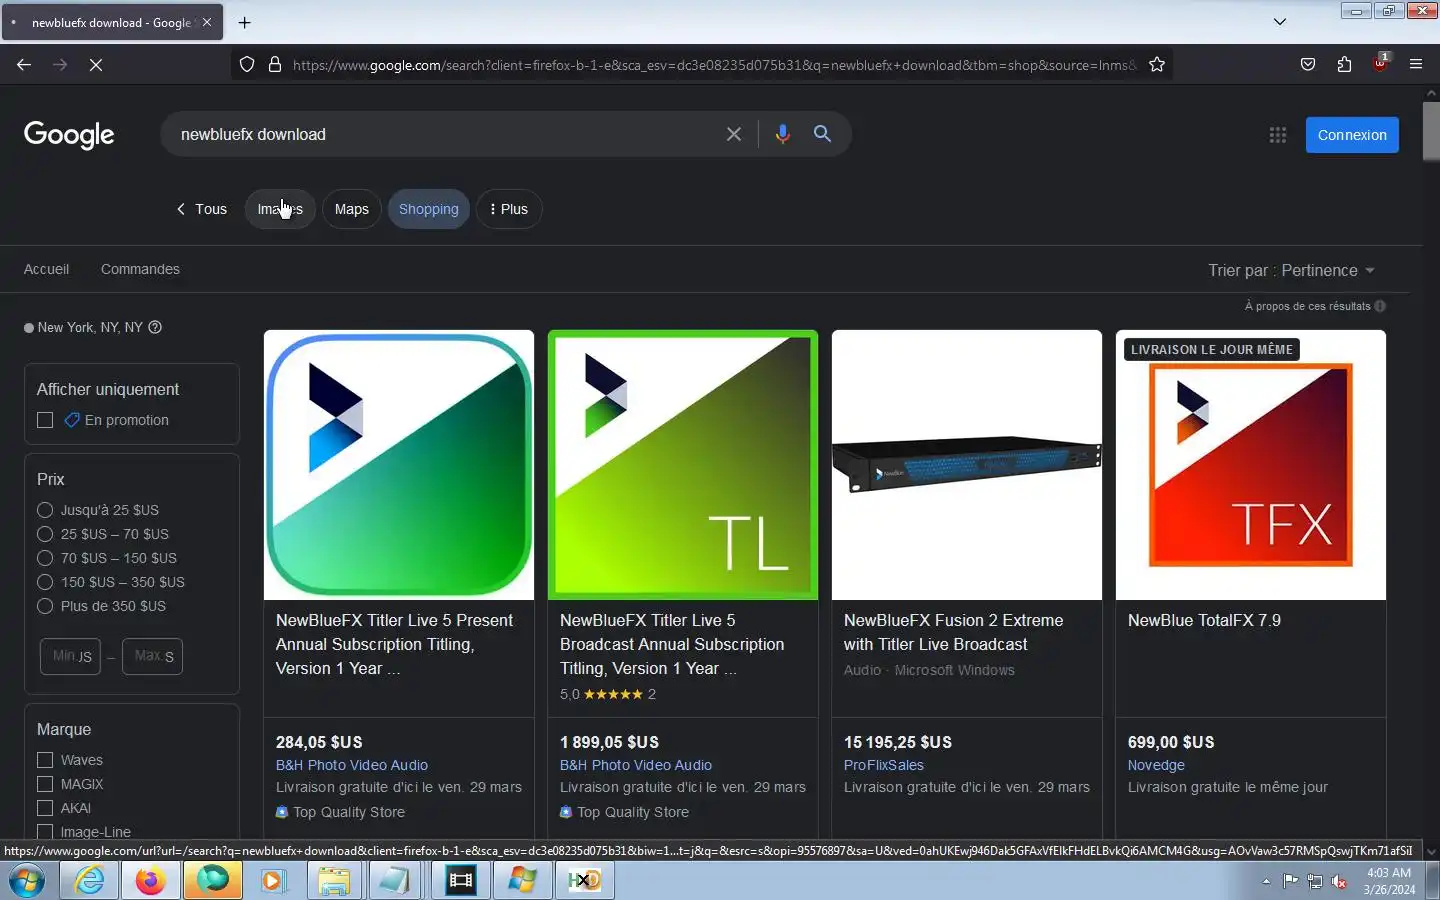Image resolution: width=1440 pixels, height=900 pixels.
Task: Open B&H Photo Video Audio link for 284,05 $US
Action: [x=352, y=765]
